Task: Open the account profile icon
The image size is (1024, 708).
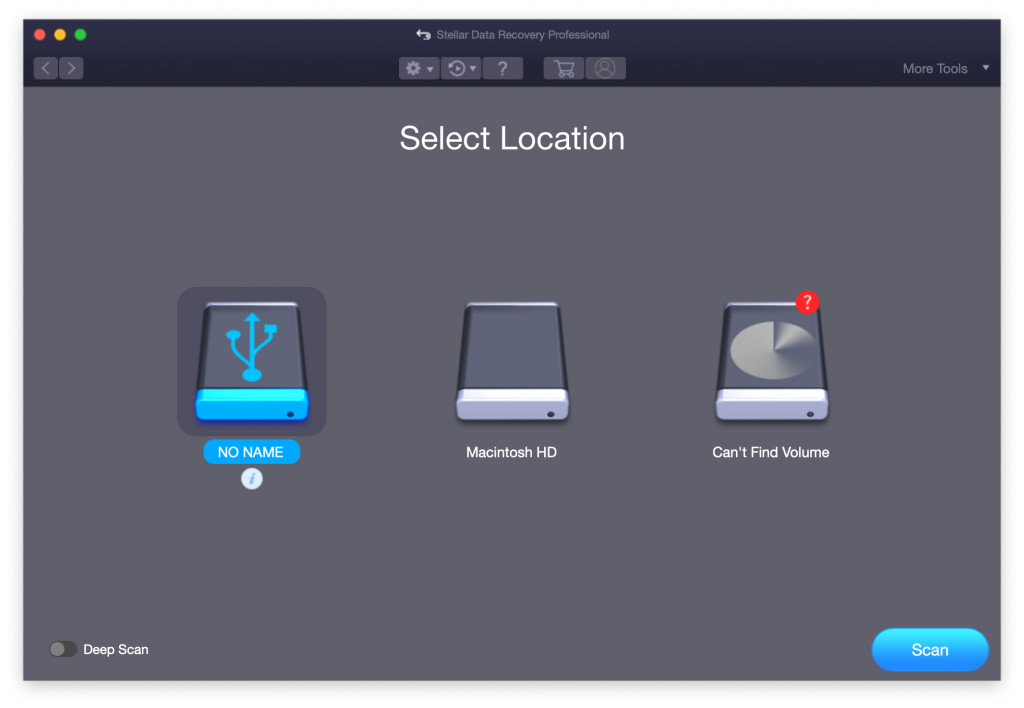Action: coord(605,68)
